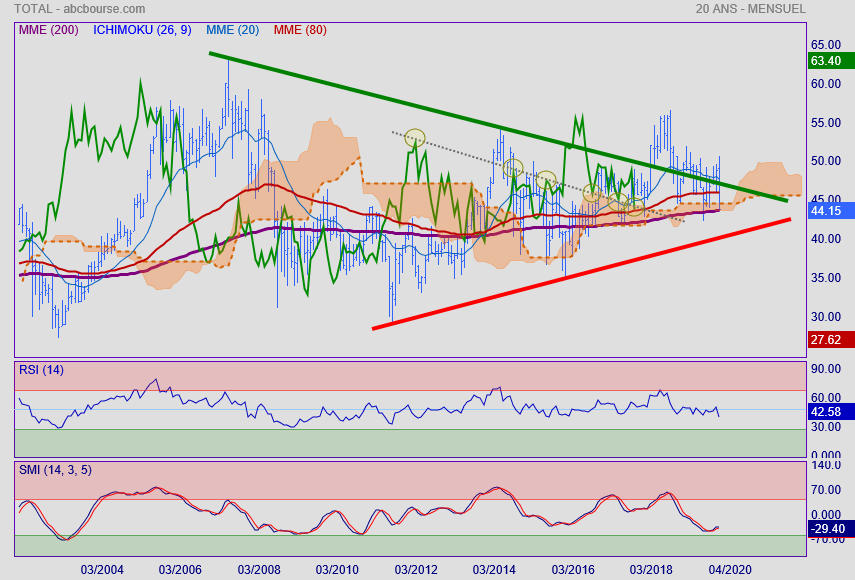The width and height of the screenshot is (855, 580).
Task: Click the 03/2008 date axis label
Action: pyautogui.click(x=259, y=570)
